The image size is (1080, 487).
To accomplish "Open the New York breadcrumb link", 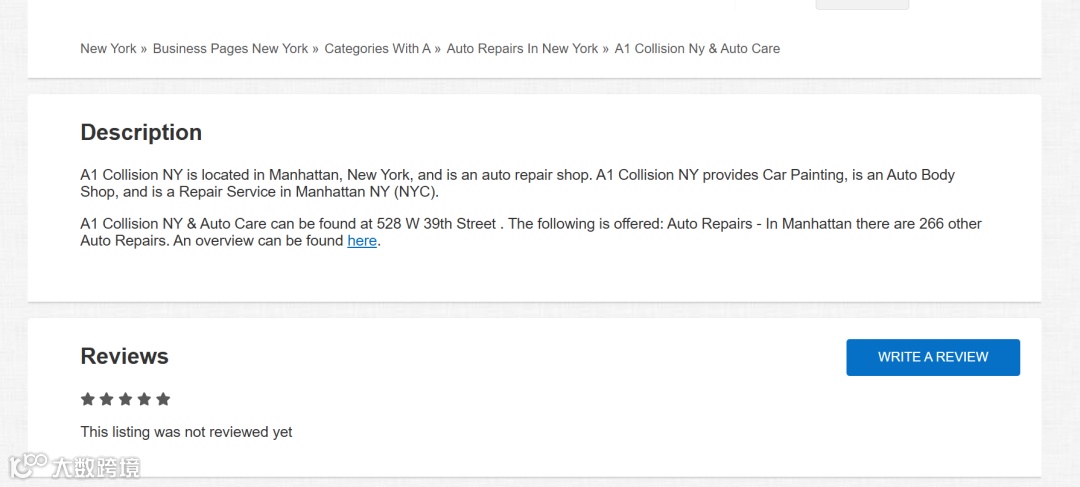I will tap(108, 48).
